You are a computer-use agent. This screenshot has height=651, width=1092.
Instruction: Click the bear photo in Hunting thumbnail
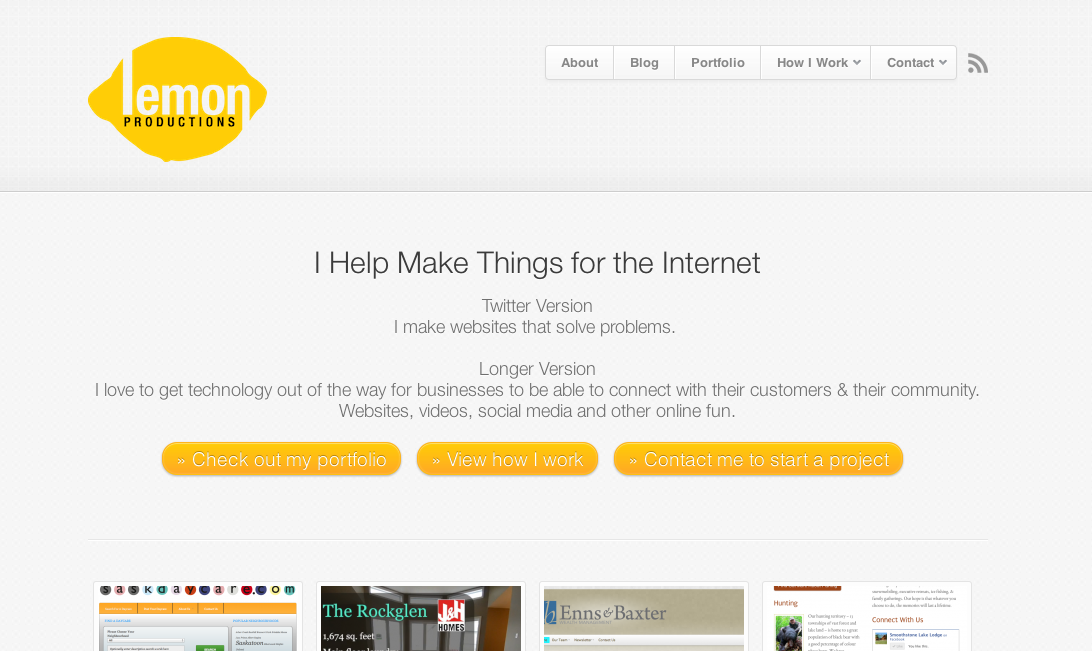click(789, 633)
